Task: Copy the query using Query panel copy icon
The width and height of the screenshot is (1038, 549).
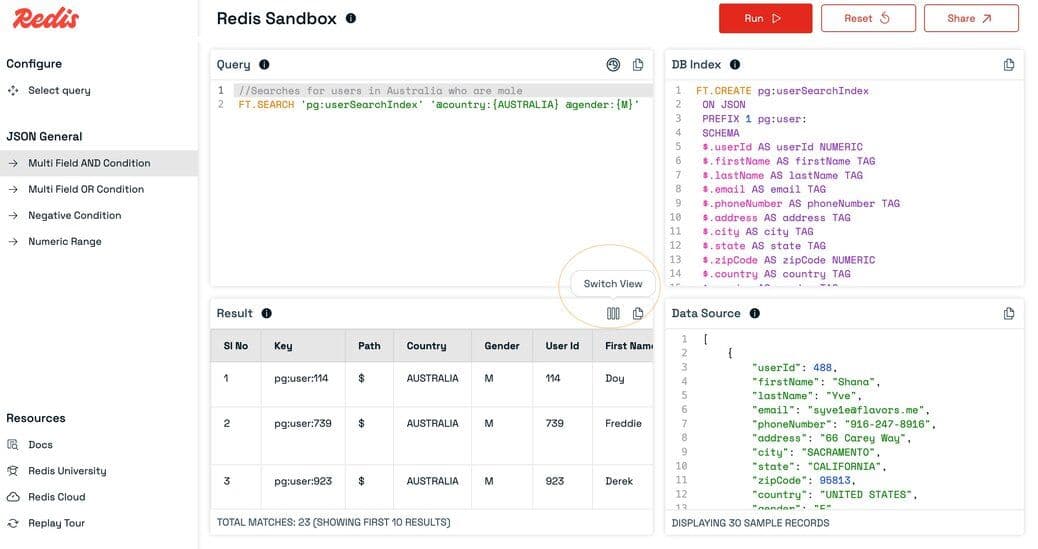Action: pos(638,65)
